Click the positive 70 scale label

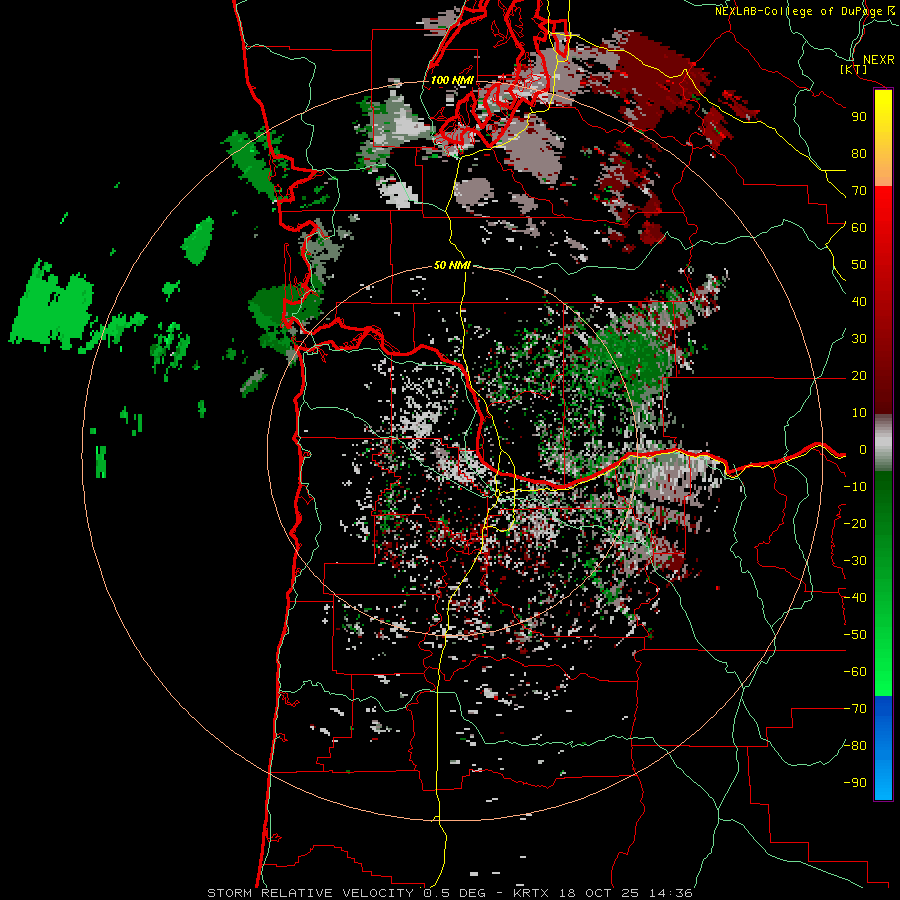point(859,191)
